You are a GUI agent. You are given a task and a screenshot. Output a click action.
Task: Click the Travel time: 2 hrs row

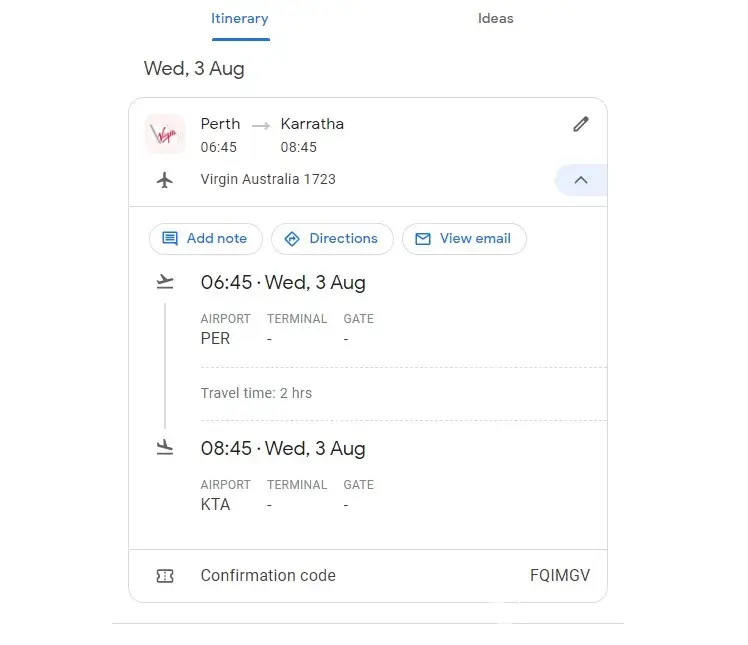pyautogui.click(x=256, y=393)
